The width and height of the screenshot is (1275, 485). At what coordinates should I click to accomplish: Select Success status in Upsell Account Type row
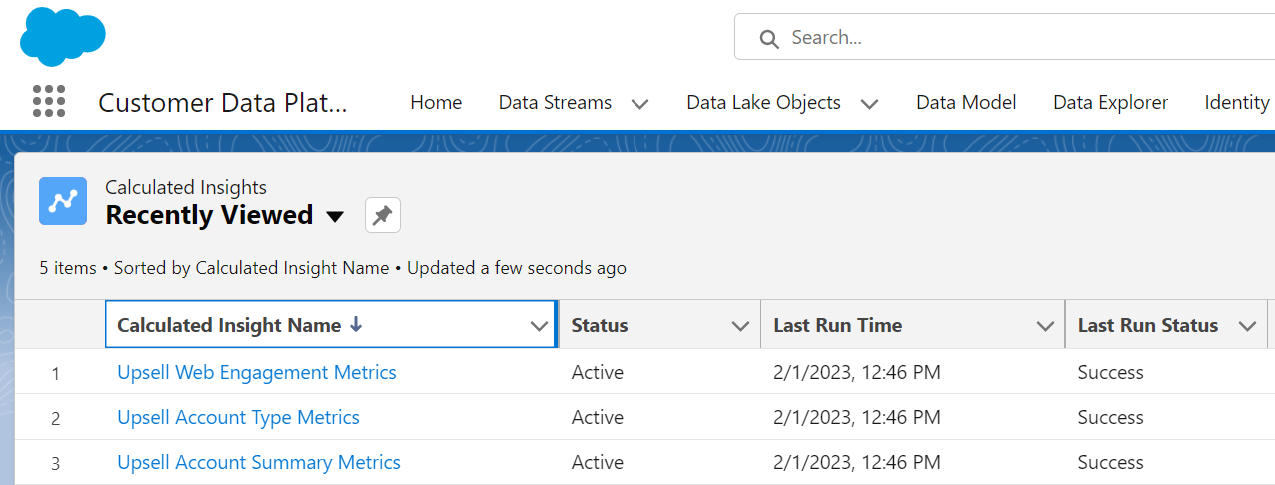coord(1111,417)
